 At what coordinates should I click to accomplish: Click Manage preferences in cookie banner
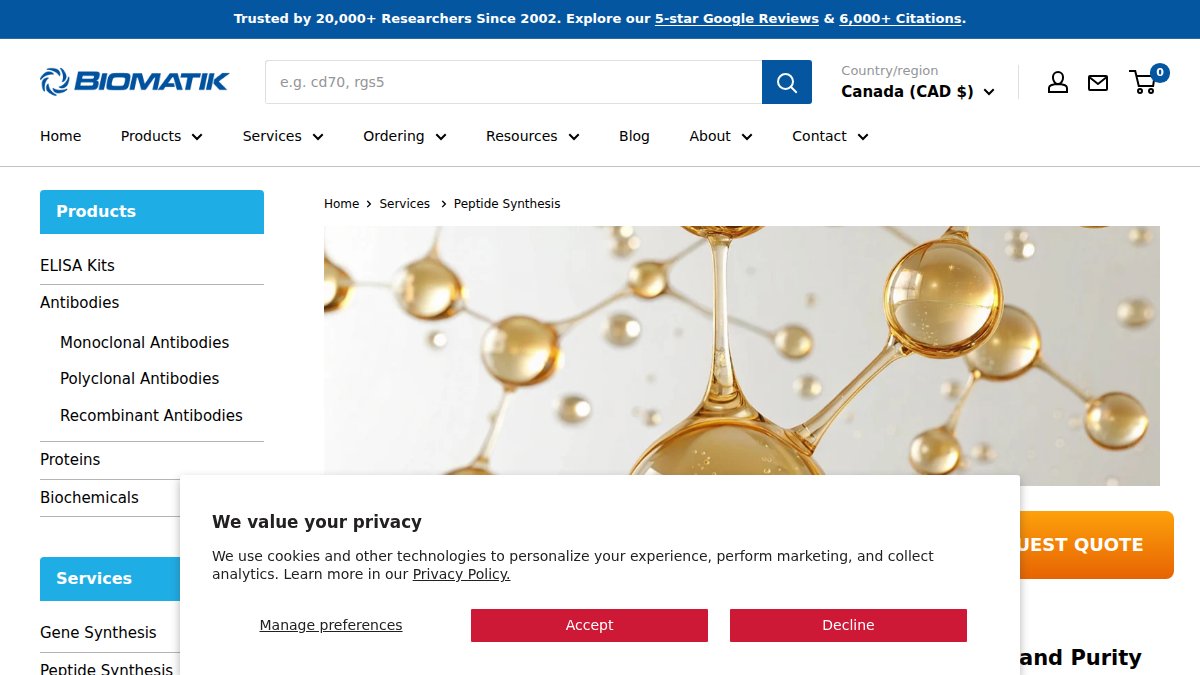click(331, 625)
